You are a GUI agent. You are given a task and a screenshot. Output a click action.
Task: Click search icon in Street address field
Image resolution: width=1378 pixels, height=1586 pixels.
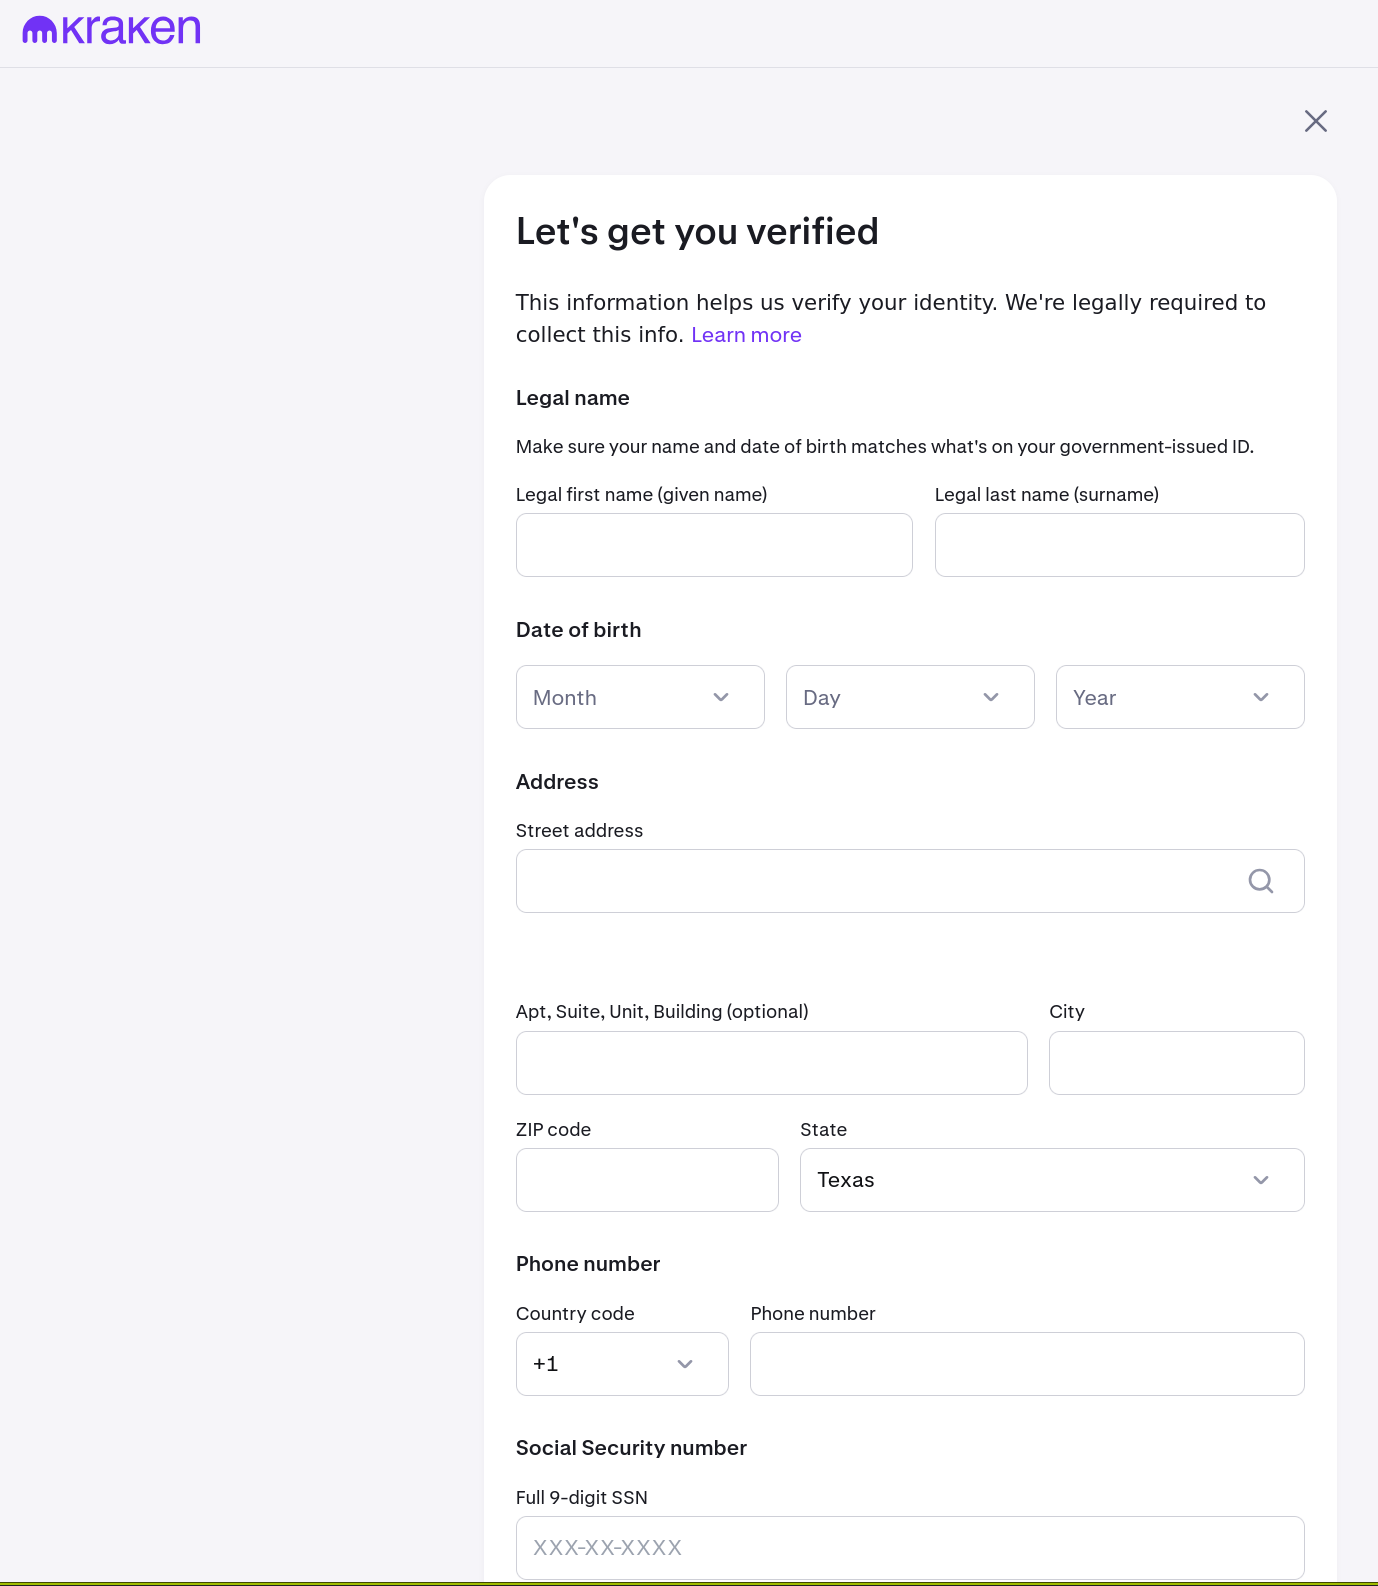tap(1260, 881)
